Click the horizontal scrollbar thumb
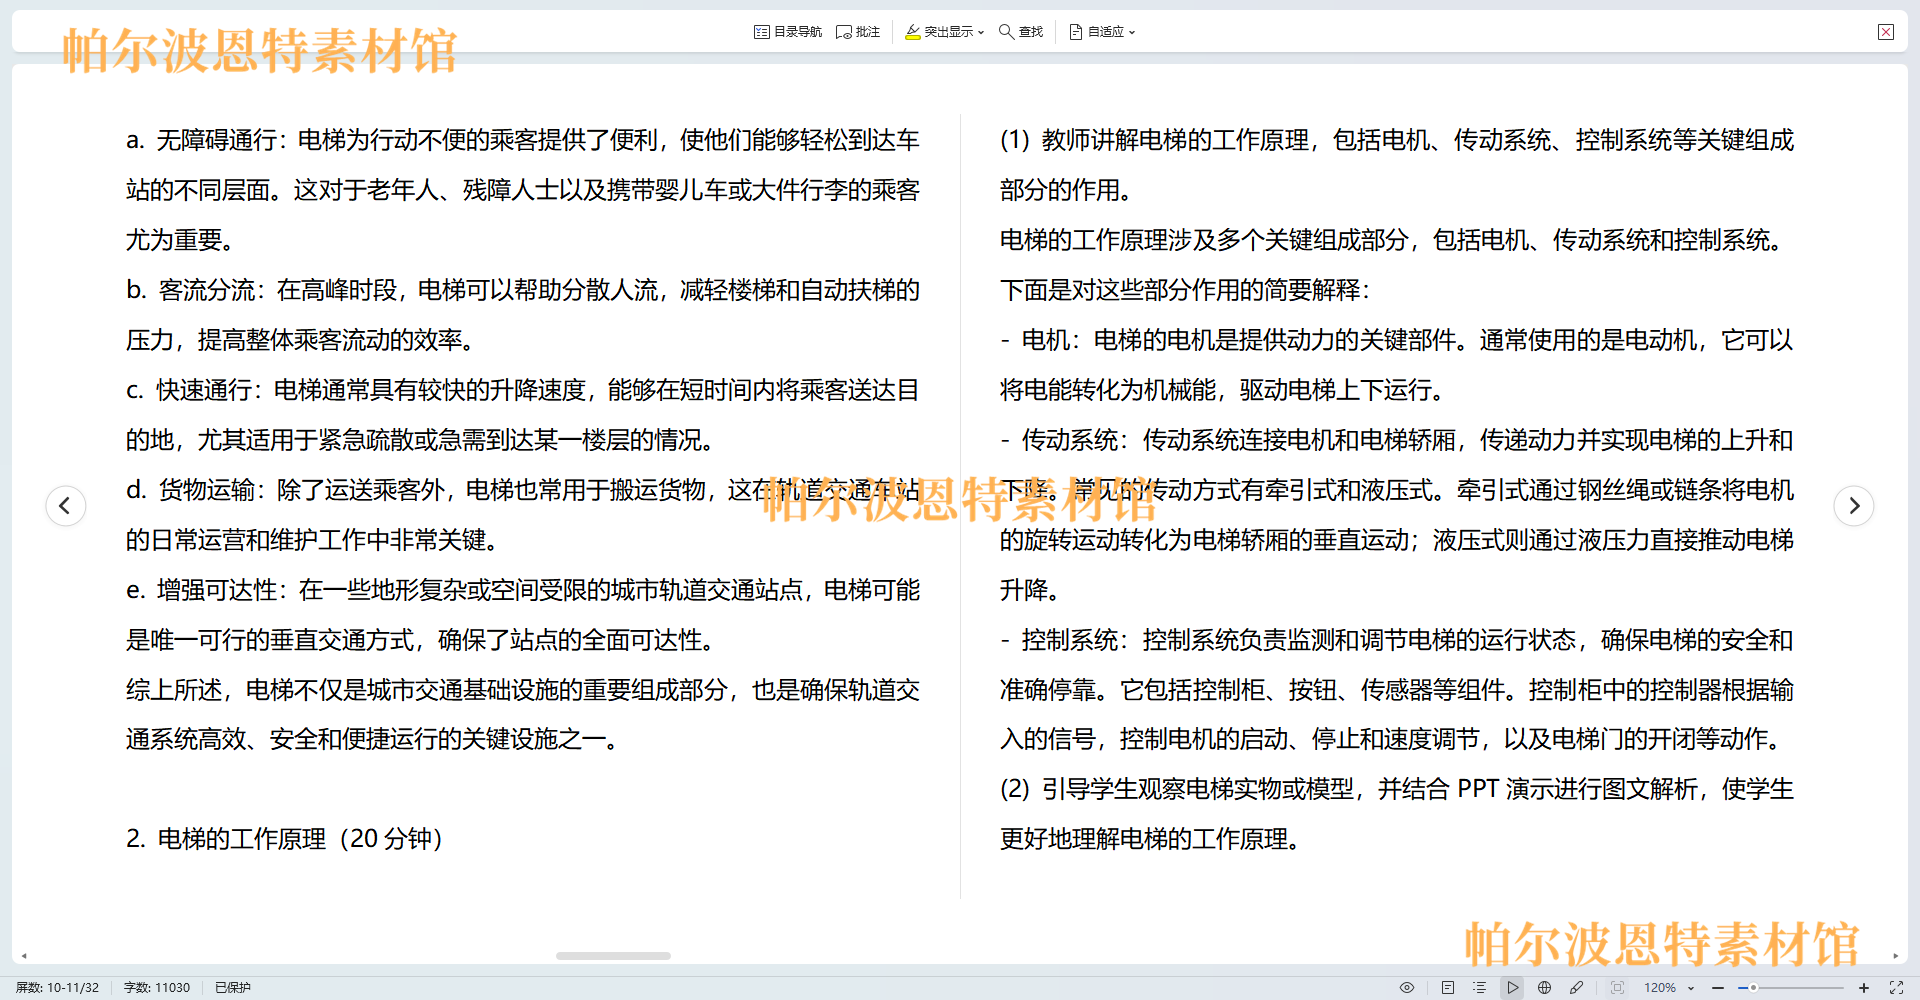The image size is (1920, 1000). tap(613, 956)
